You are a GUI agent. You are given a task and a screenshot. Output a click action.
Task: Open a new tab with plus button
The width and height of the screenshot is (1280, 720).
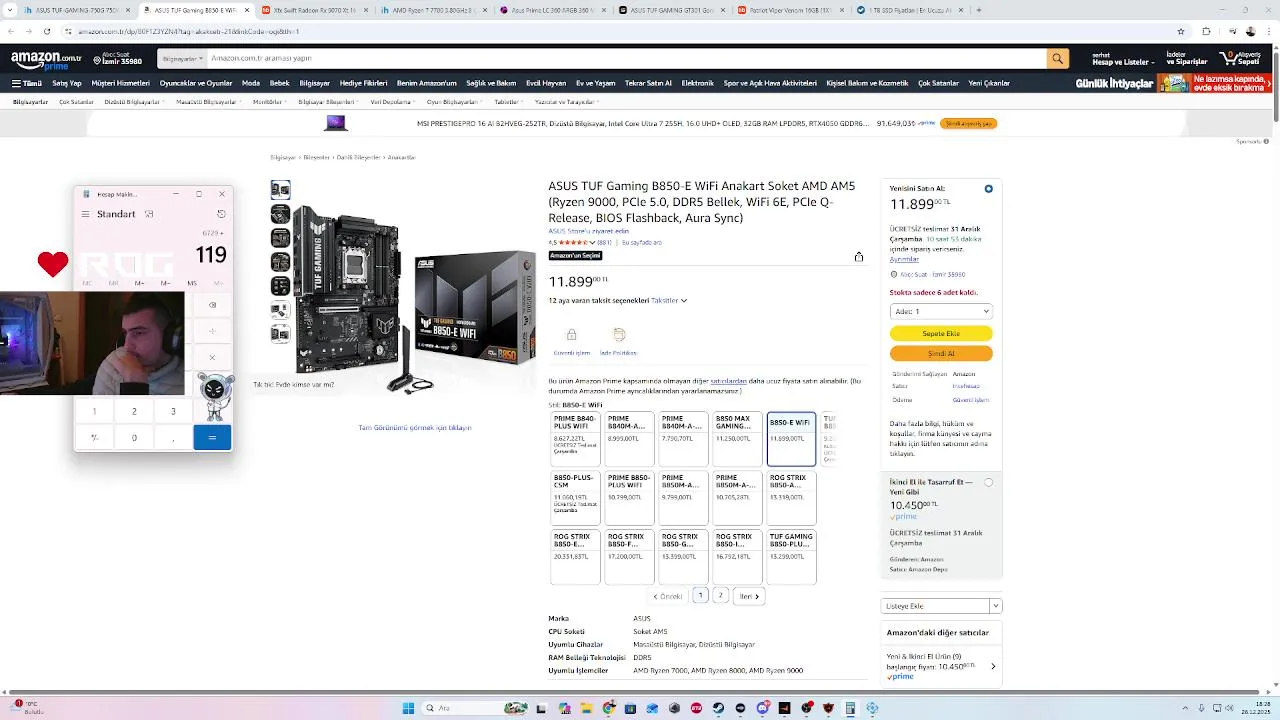click(978, 10)
